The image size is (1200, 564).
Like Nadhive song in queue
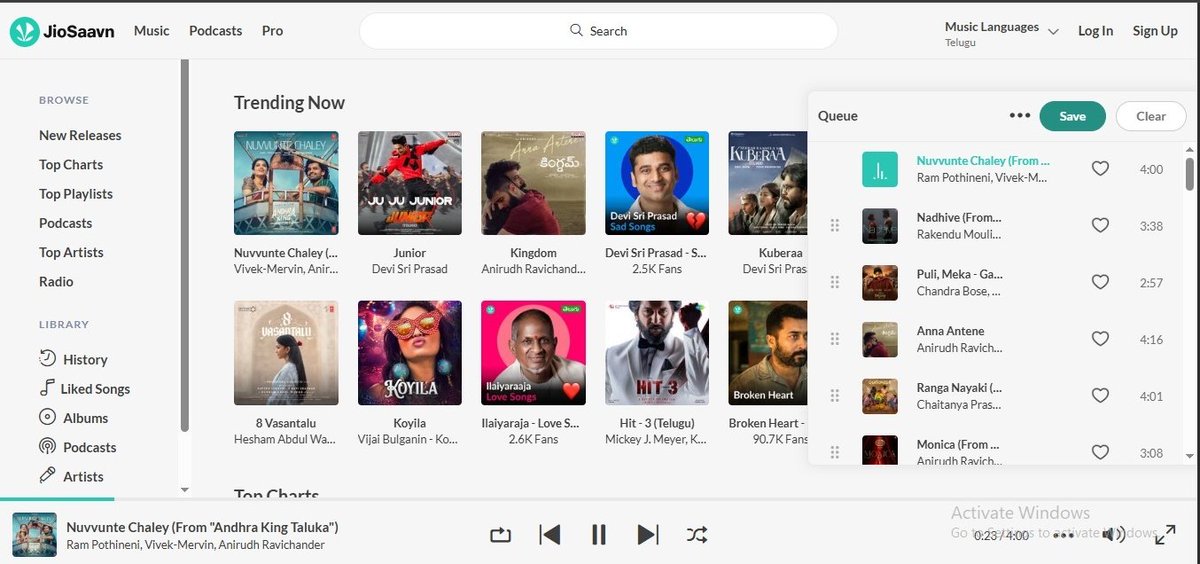click(x=1100, y=226)
